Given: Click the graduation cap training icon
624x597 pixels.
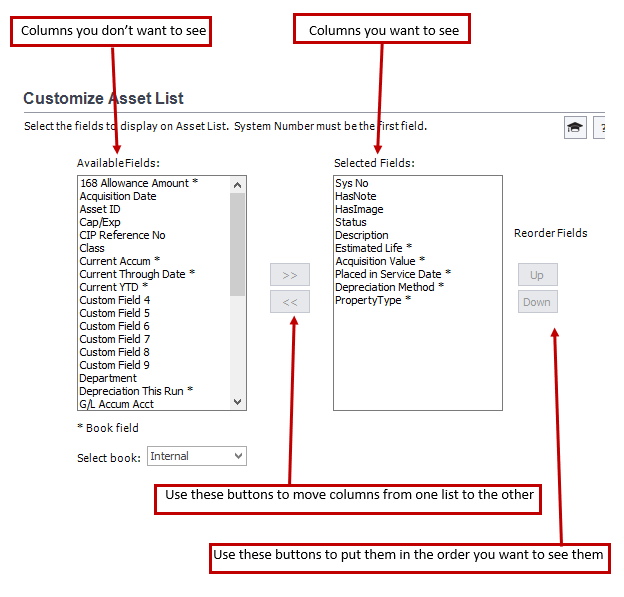Looking at the screenshot, I should pyautogui.click(x=575, y=127).
